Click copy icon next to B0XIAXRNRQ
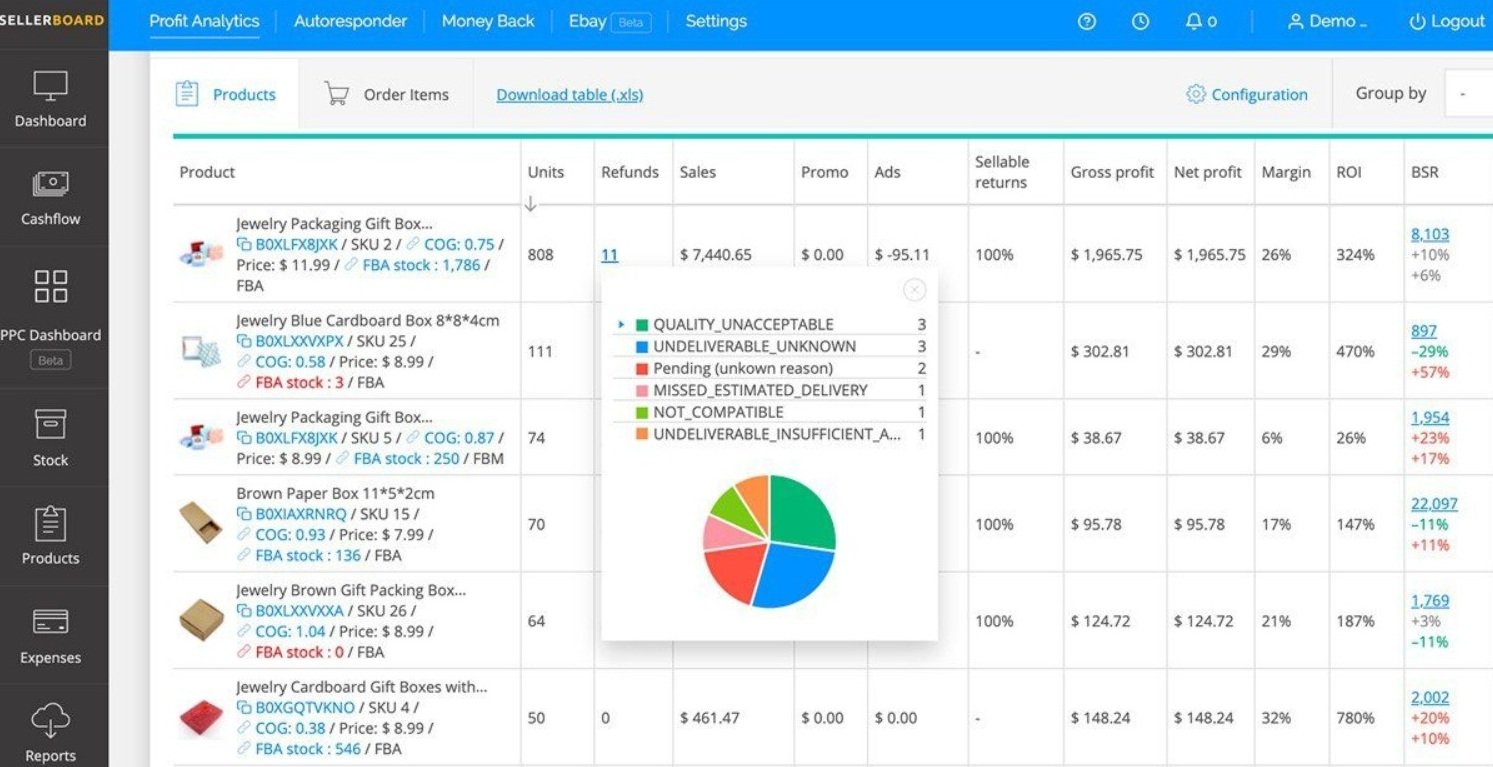1493x767 pixels. (243, 514)
